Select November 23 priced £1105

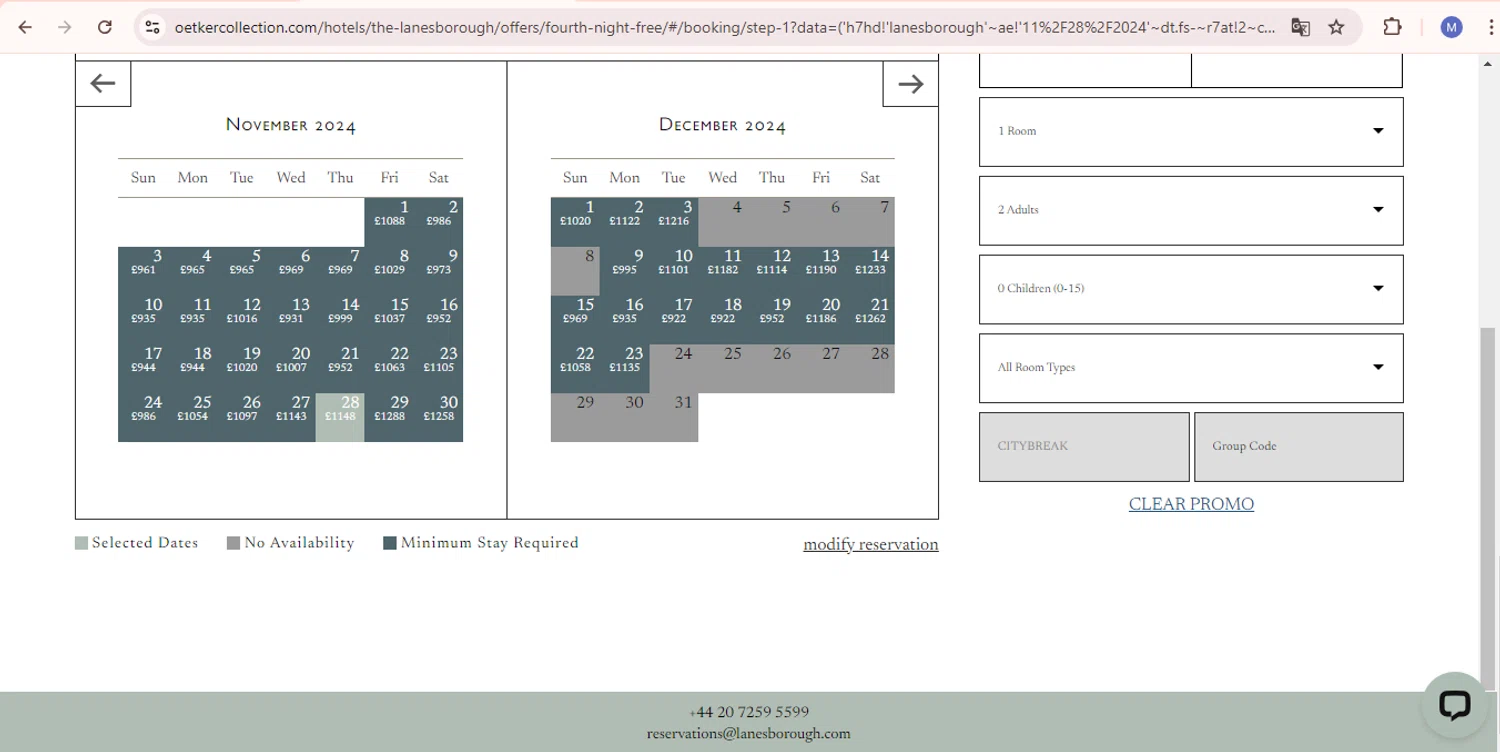[x=439, y=369]
